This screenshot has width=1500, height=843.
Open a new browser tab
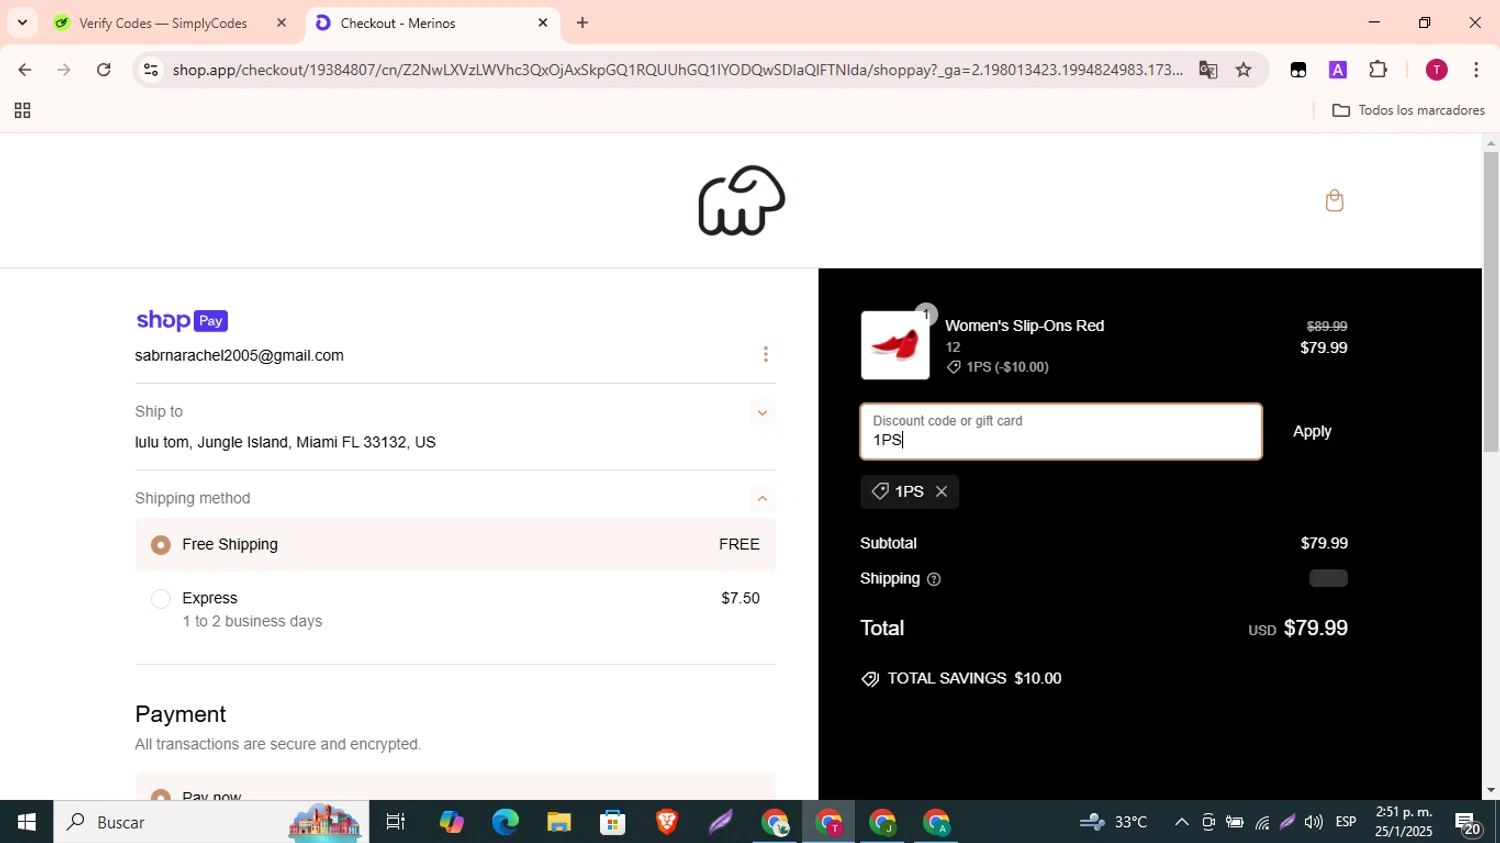pyautogui.click(x=582, y=23)
